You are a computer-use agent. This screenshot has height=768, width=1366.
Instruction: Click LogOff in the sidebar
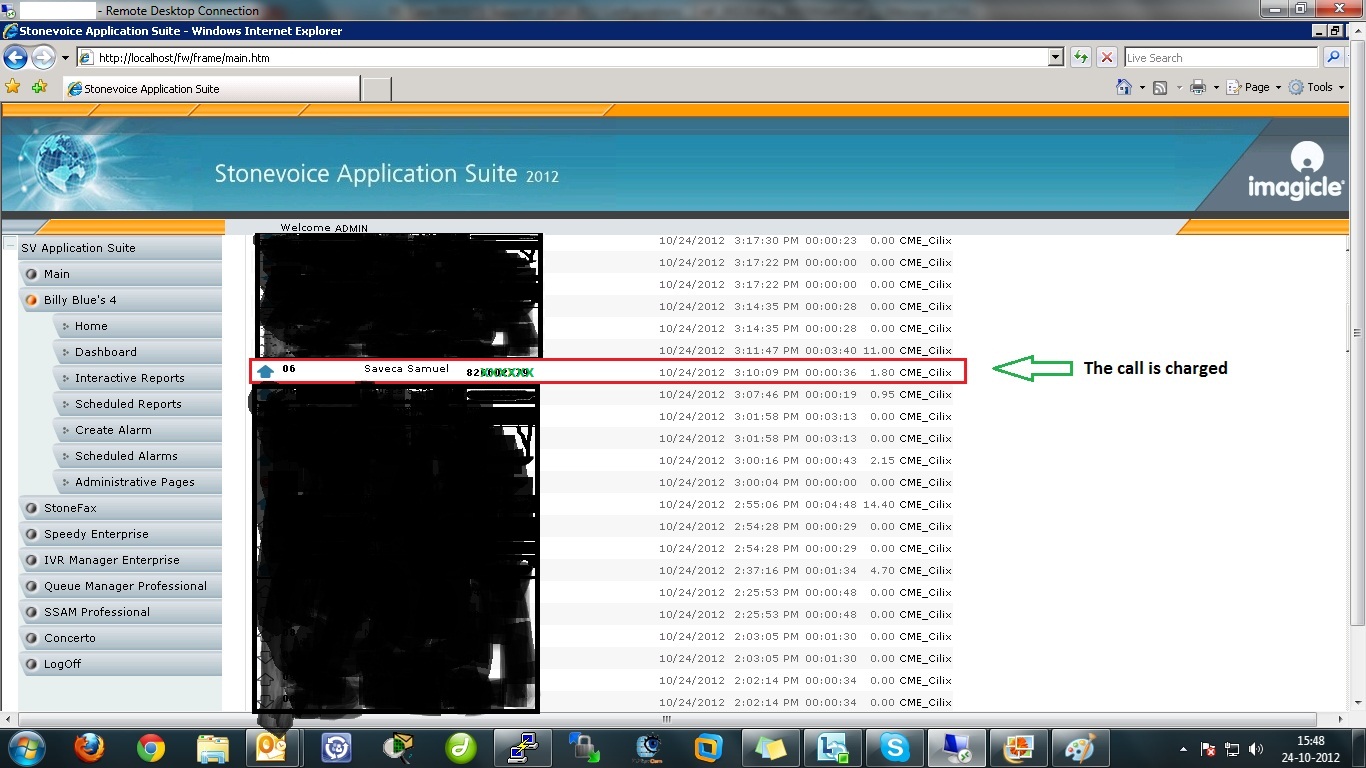tap(120, 664)
